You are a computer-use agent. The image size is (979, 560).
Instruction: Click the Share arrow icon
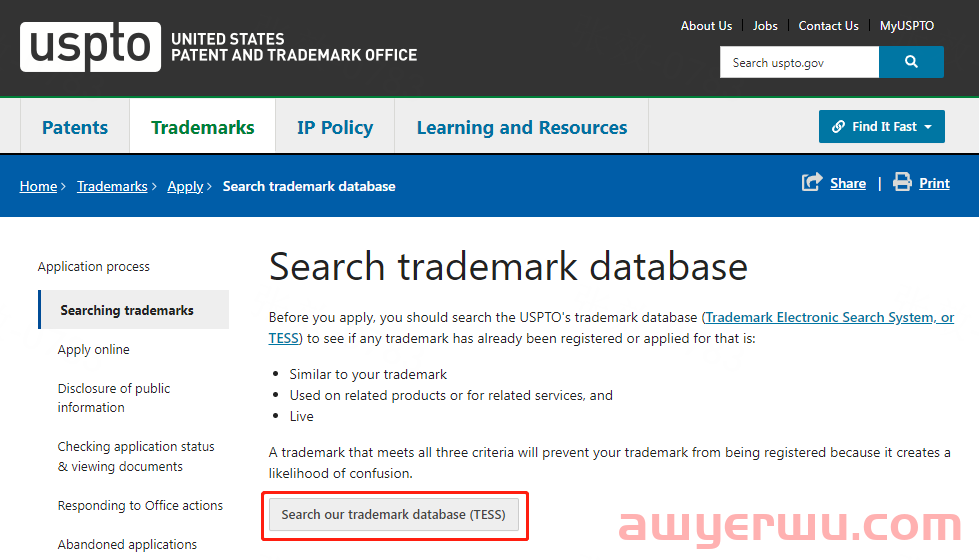pos(812,182)
